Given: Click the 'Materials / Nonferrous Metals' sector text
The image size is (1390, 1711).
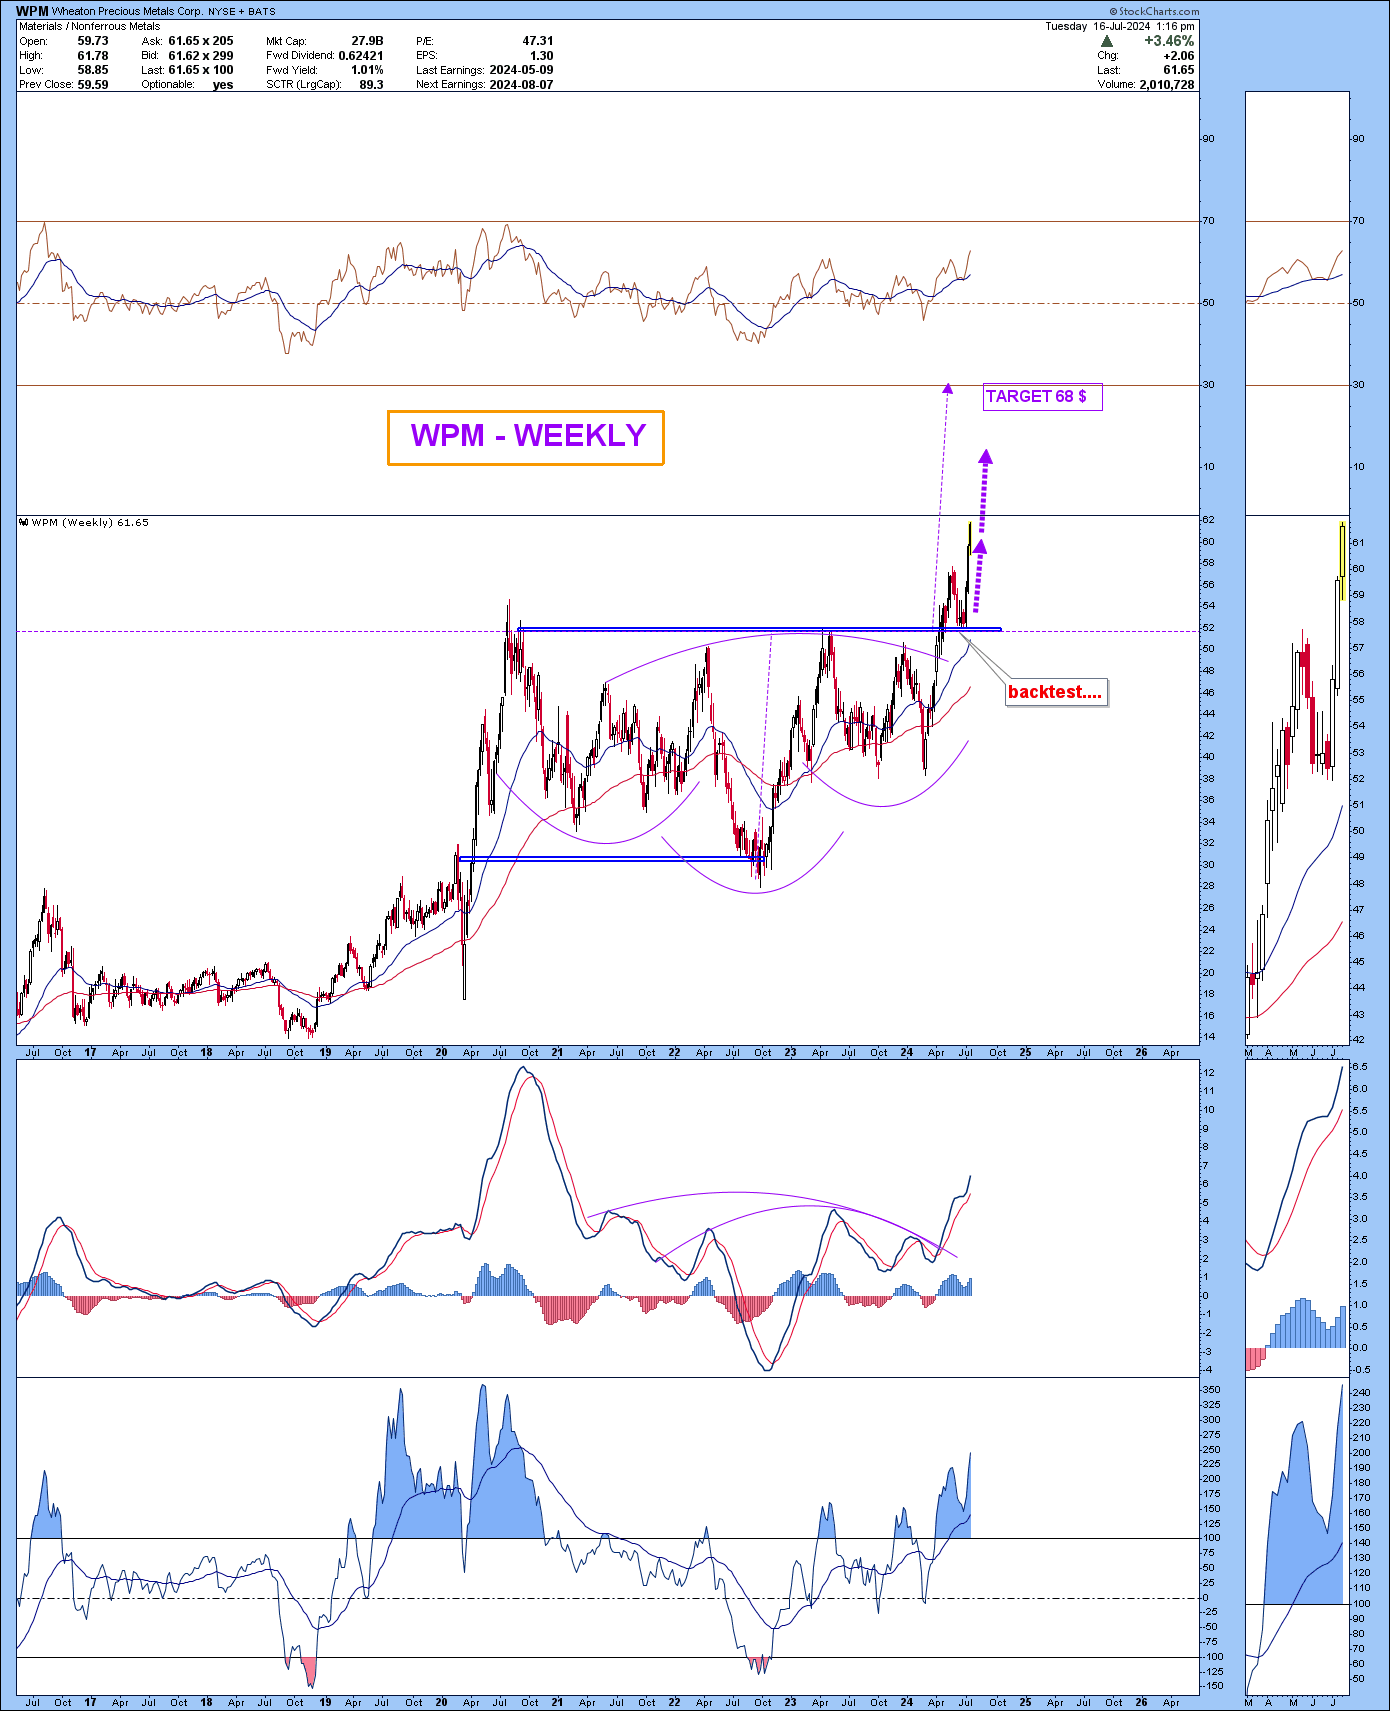Looking at the screenshot, I should pos(90,26).
